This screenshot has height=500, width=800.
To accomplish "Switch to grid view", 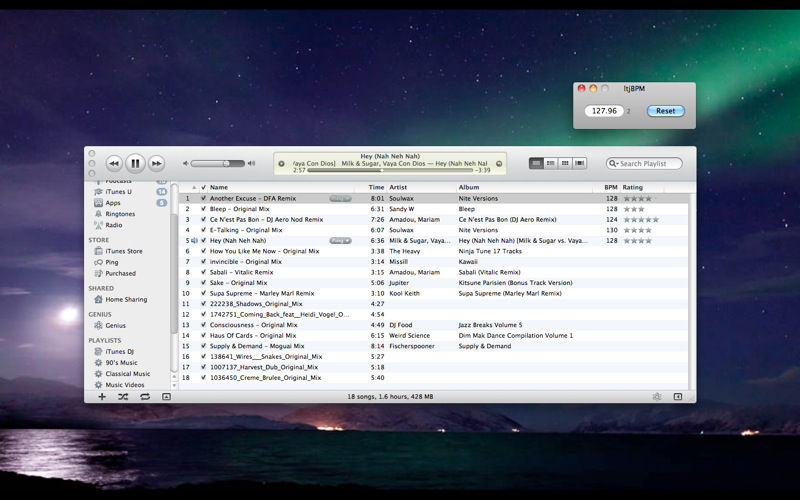I will click(565, 163).
